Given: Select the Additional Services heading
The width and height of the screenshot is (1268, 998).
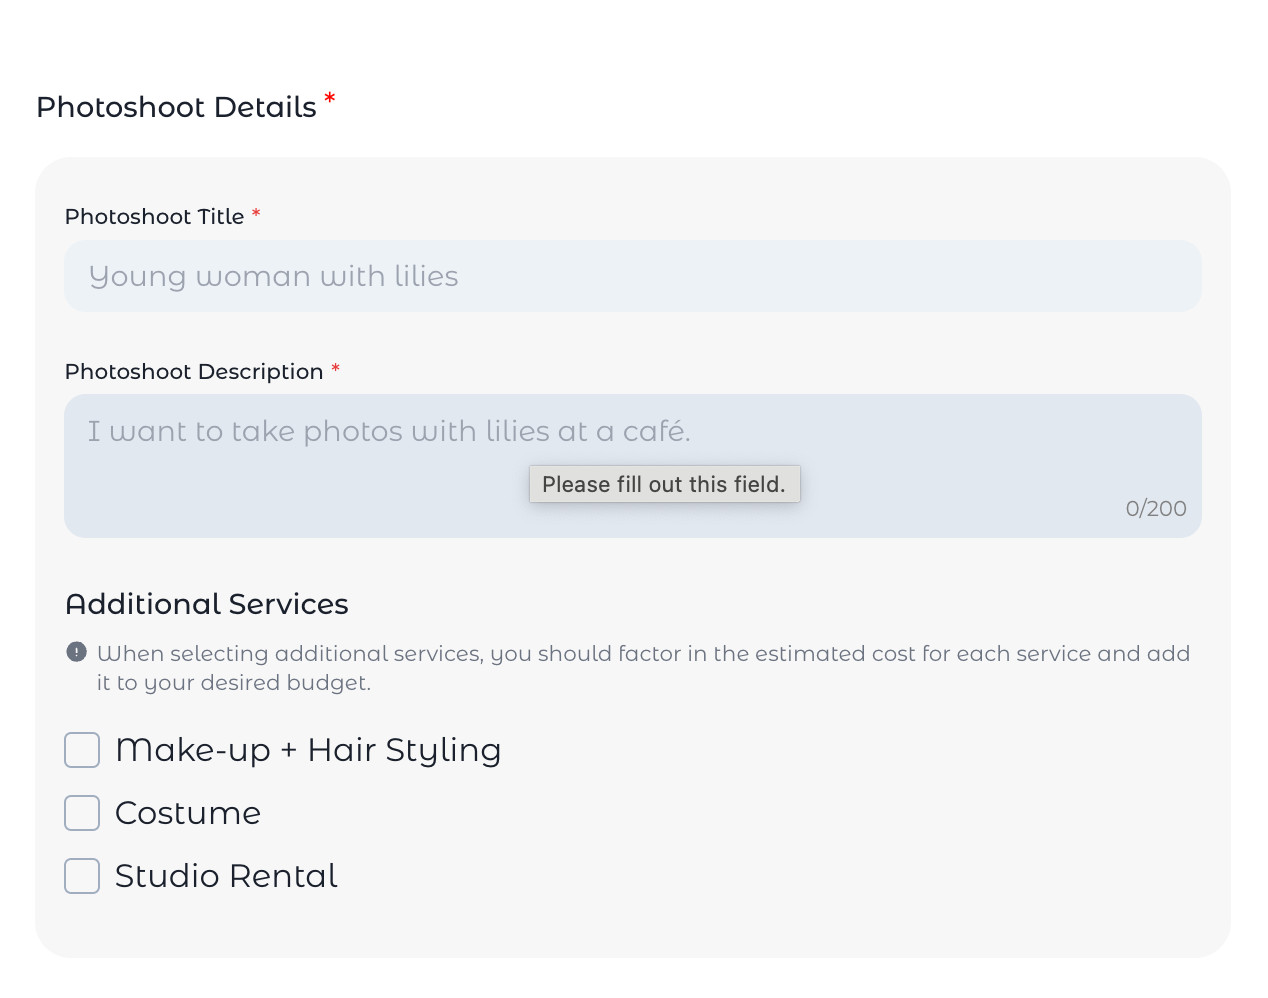Looking at the screenshot, I should point(207,604).
